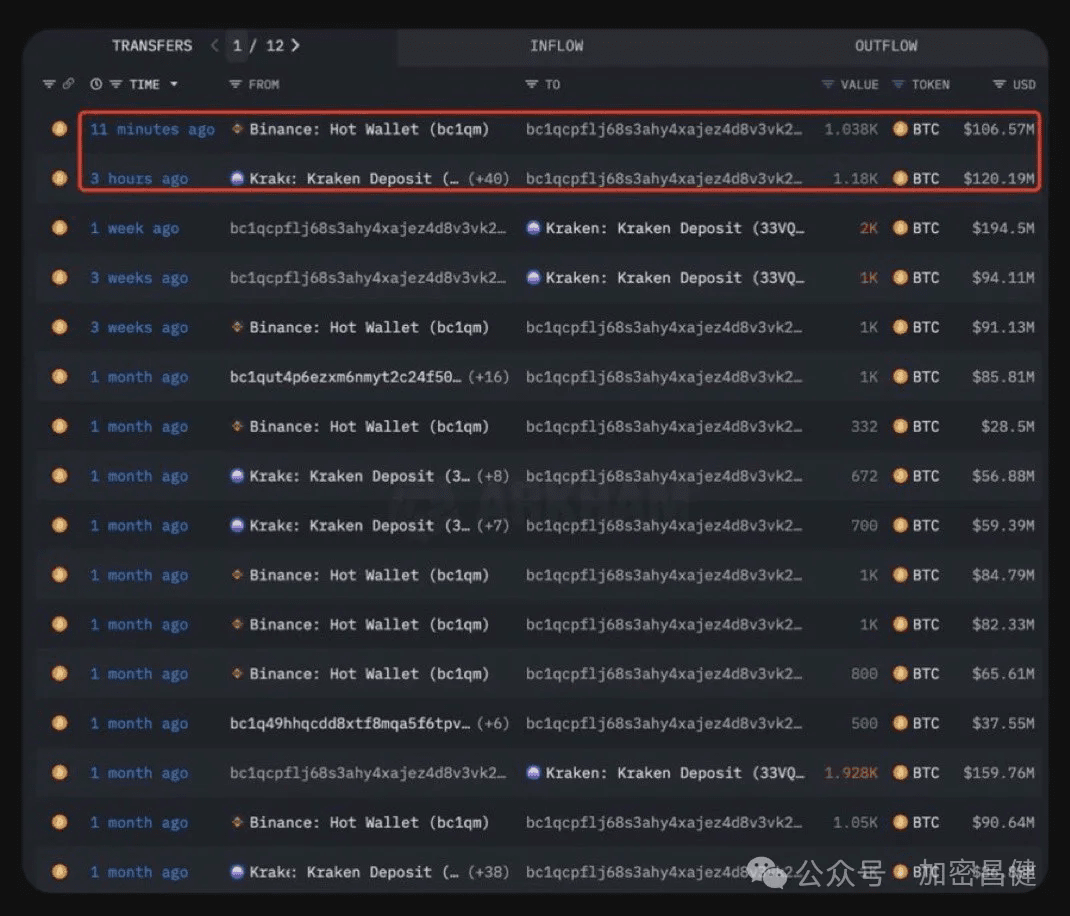This screenshot has height=916, width=1070.
Task: Click Binance Hot Wallet in the $90.64M row
Action: 369,822
